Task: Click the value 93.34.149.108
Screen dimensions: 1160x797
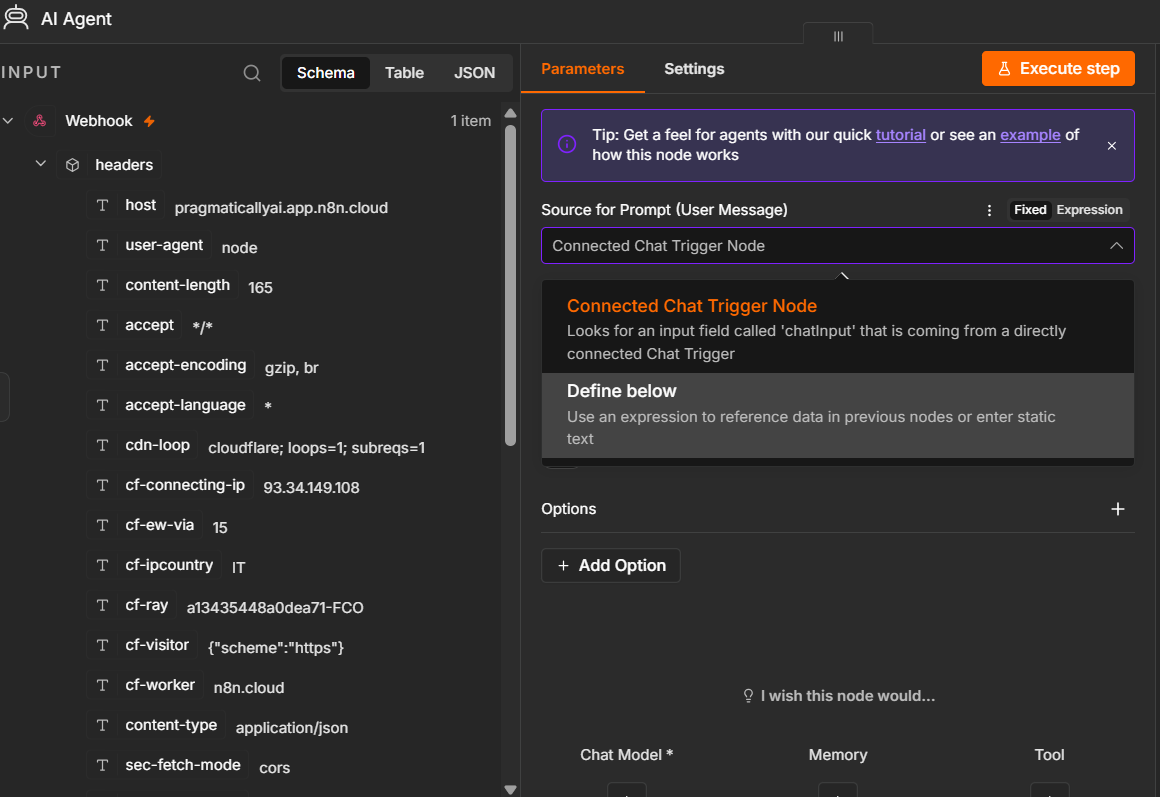Action: (311, 488)
